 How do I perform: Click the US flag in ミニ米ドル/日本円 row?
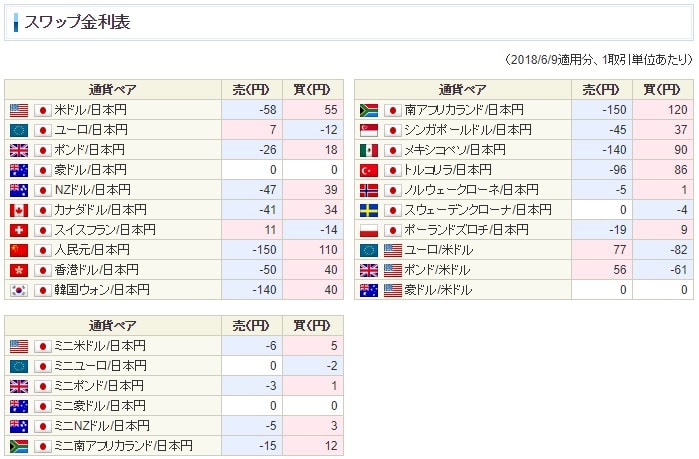click(19, 346)
